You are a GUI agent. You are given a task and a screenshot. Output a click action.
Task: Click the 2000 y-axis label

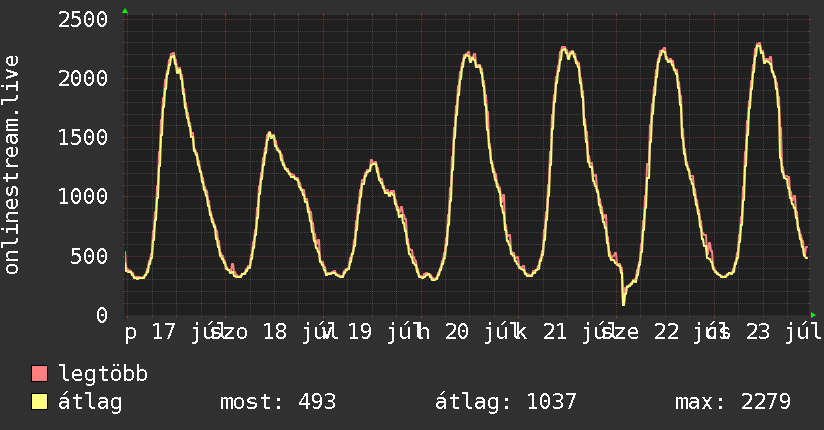point(83,79)
